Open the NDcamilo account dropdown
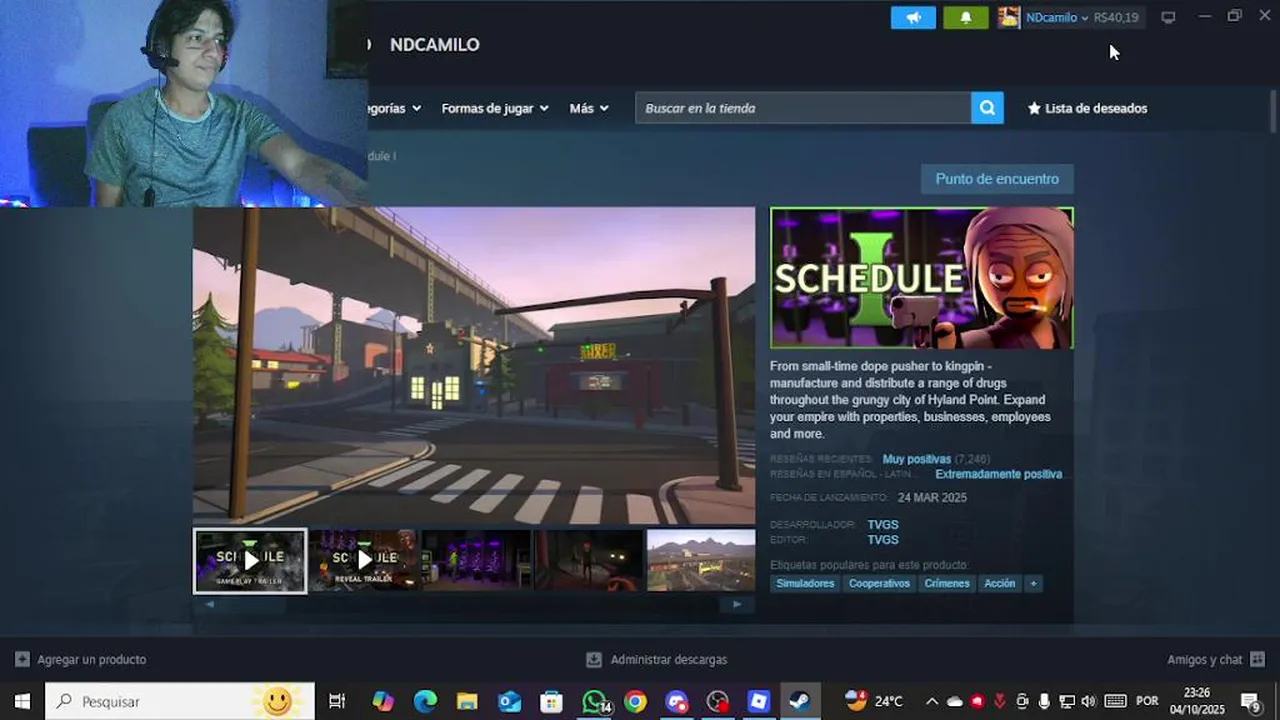This screenshot has height=720, width=1280. tap(1057, 18)
